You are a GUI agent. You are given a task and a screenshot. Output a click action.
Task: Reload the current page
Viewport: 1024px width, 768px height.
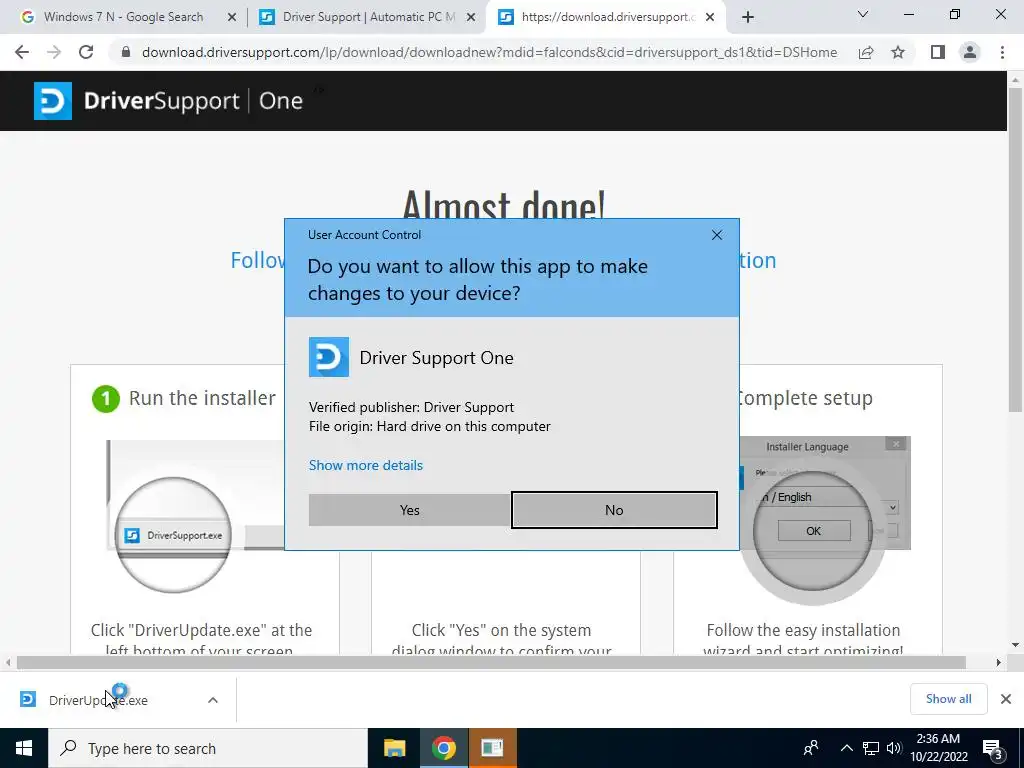point(86,52)
